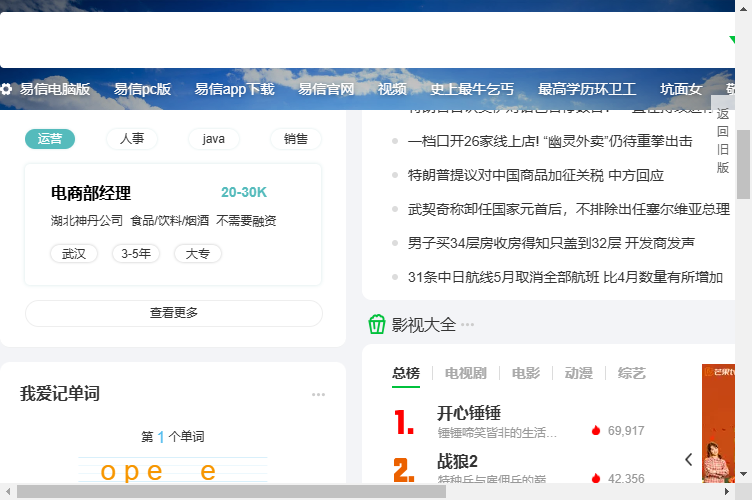Viewport: 752px width, 500px height.
Task: Open the 开心锤锤 video title
Action: pos(469,413)
